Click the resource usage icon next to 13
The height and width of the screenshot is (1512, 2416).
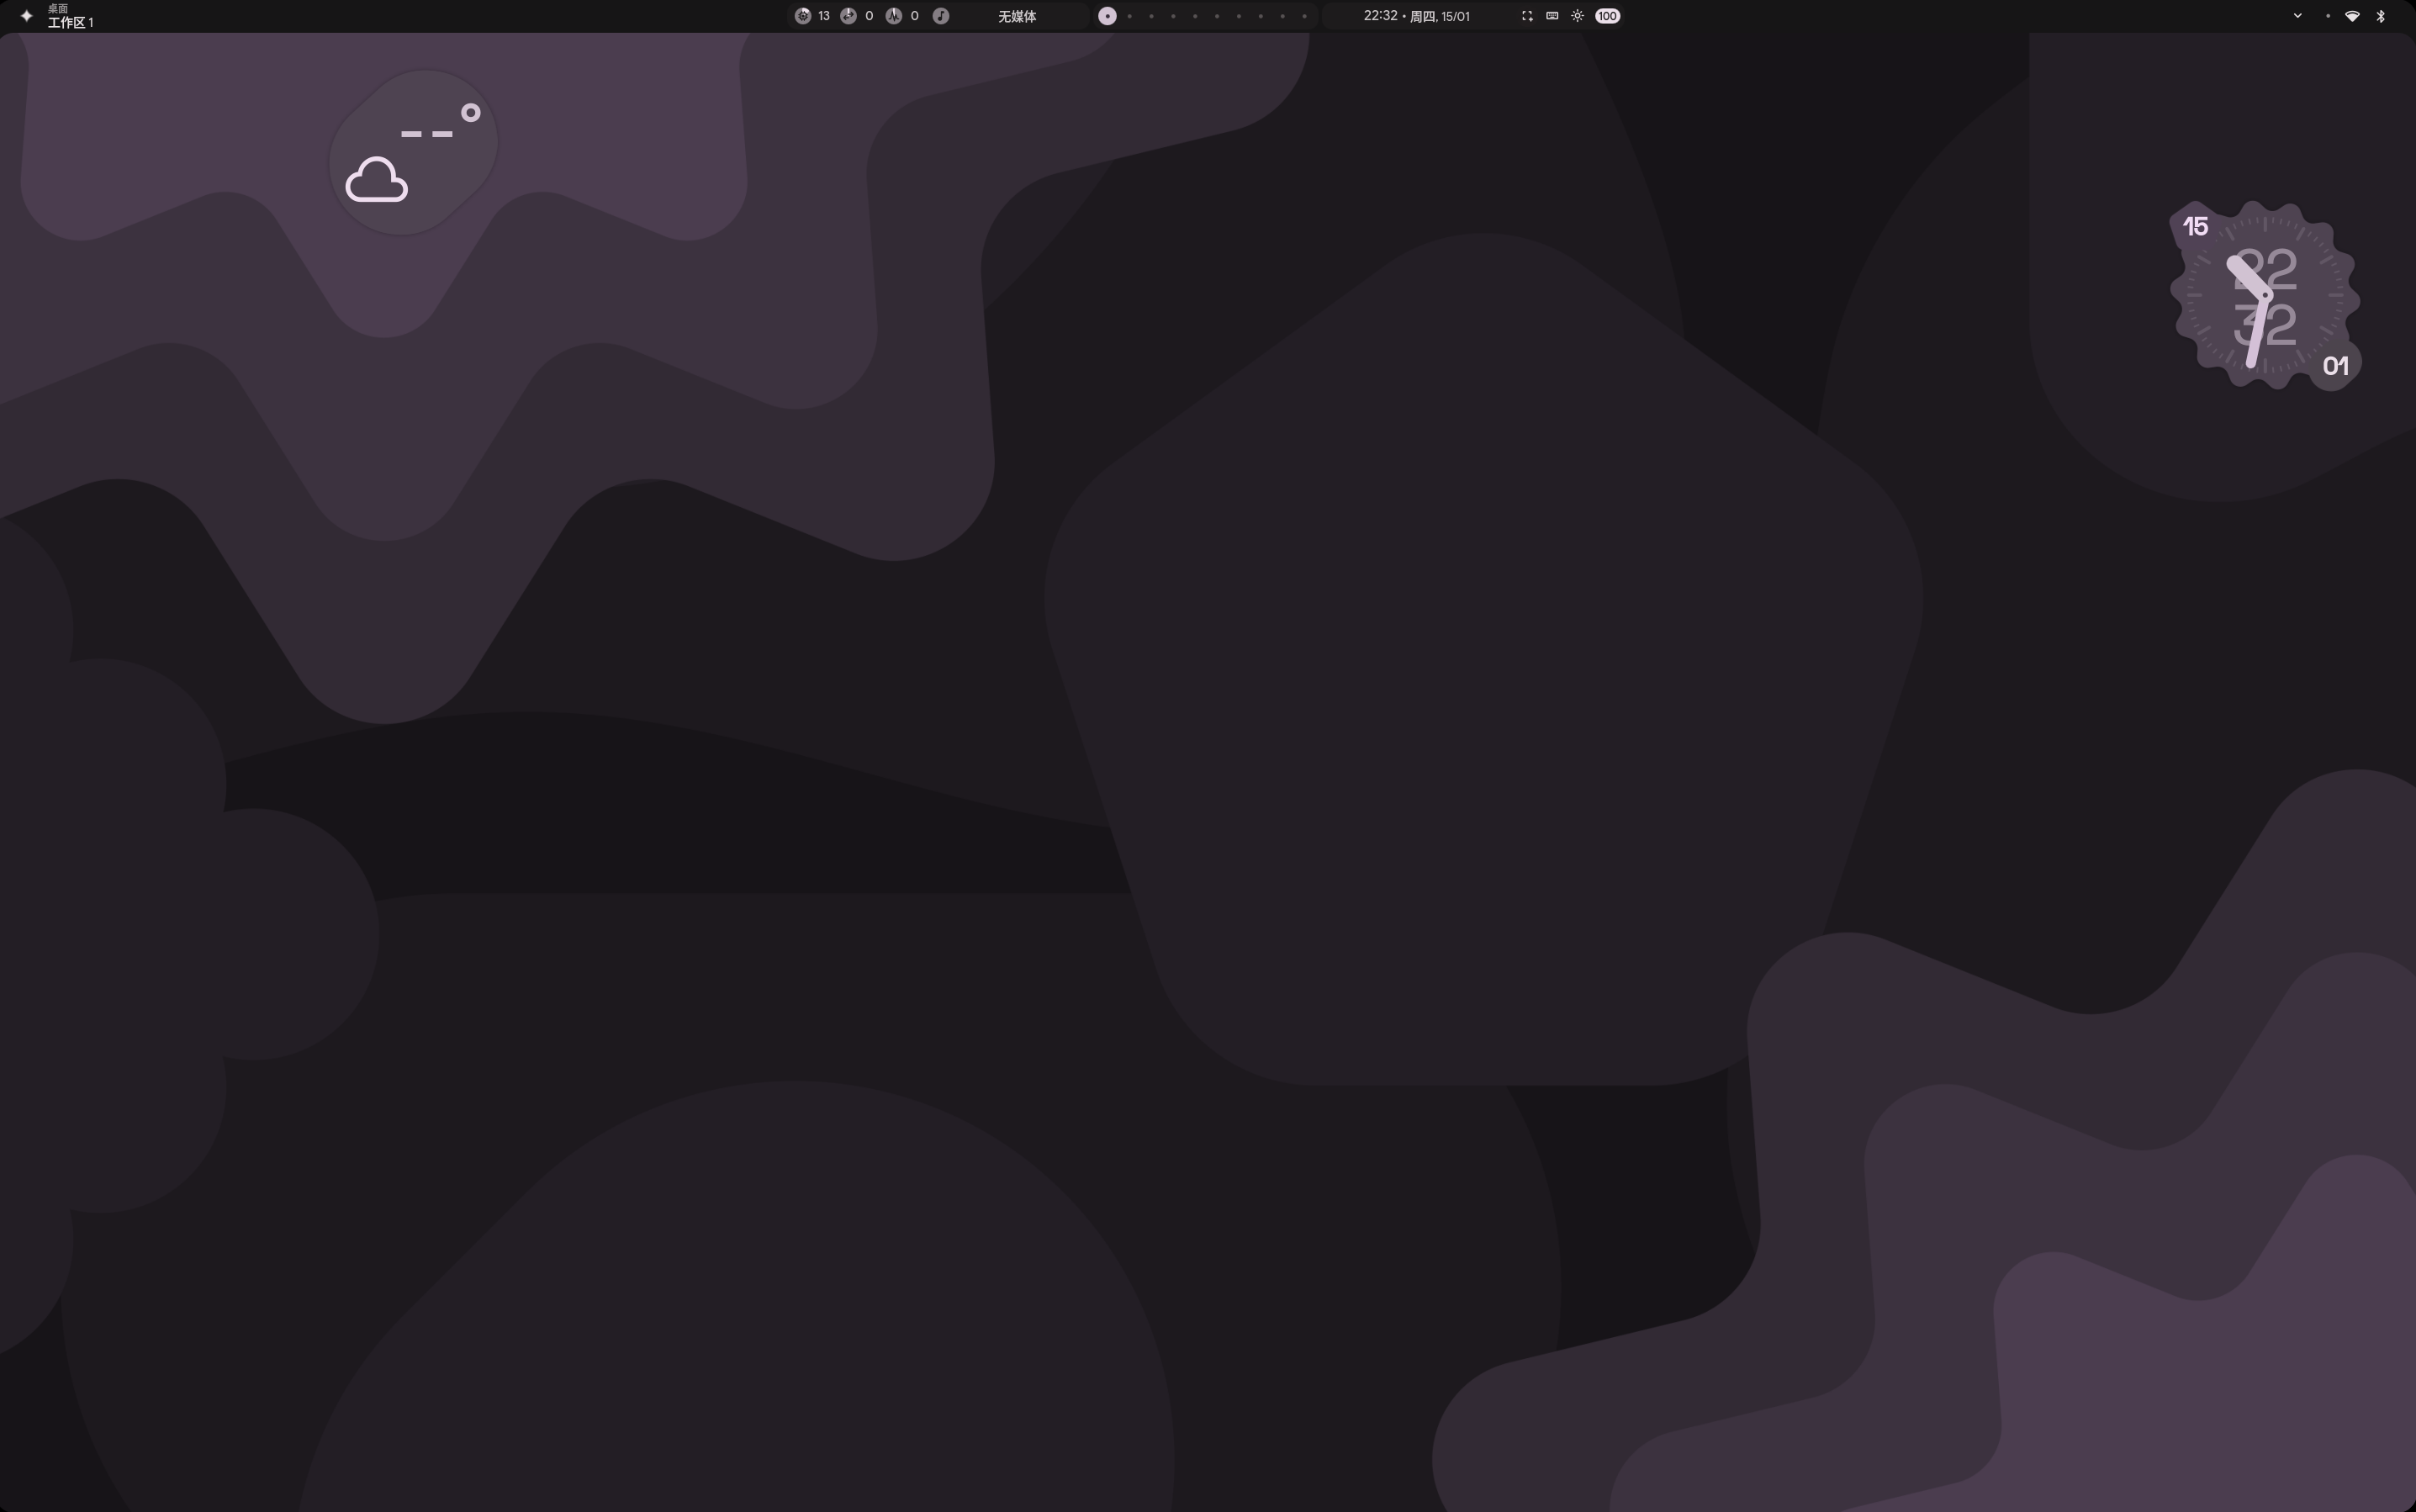802,16
